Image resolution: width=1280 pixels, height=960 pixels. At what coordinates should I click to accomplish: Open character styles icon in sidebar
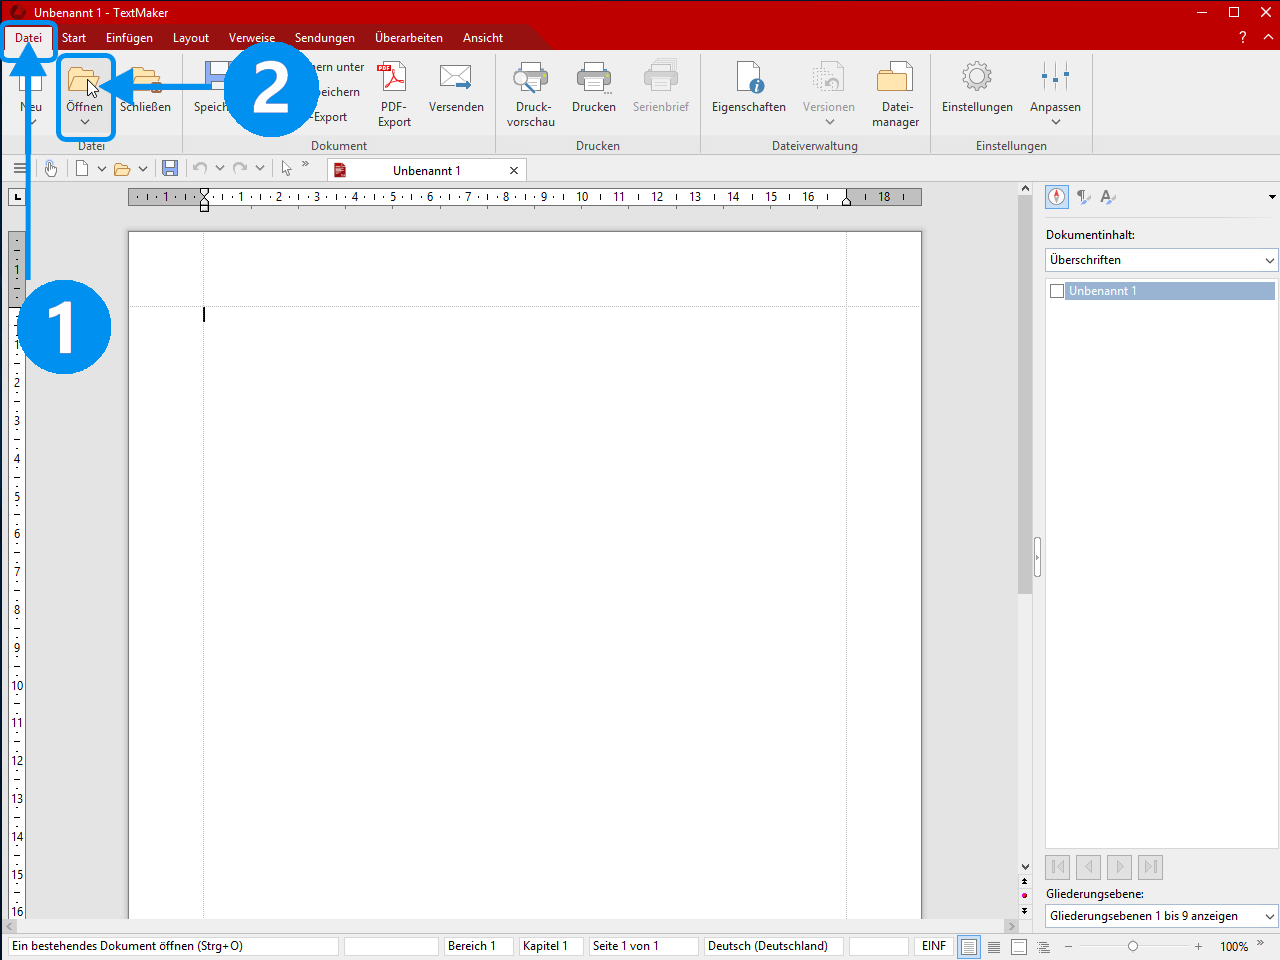pos(1108,197)
